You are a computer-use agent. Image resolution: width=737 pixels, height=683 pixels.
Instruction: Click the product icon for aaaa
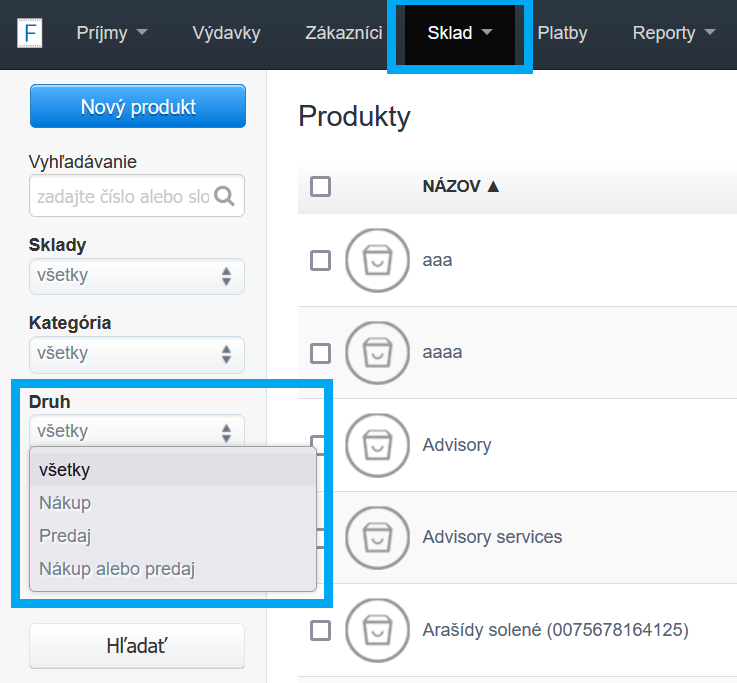coord(377,352)
